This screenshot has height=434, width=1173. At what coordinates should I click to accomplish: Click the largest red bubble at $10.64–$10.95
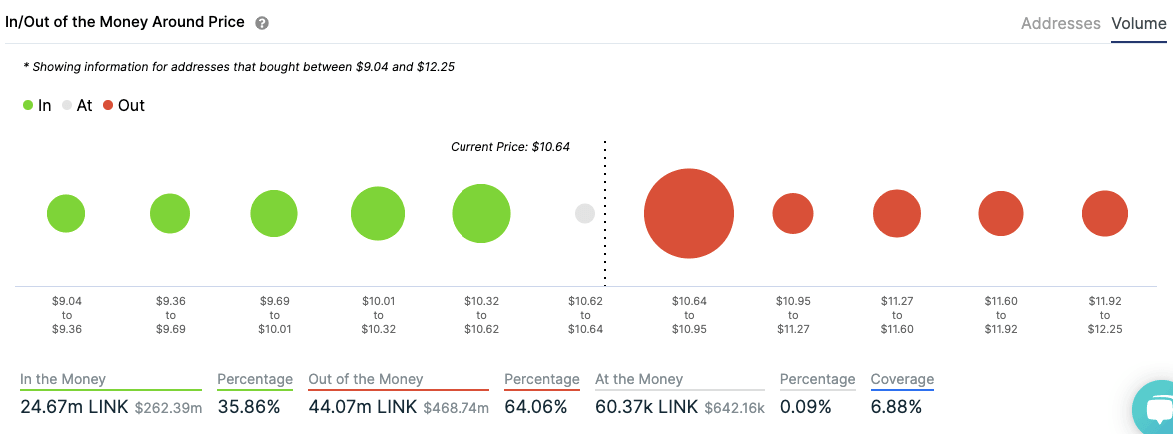pyautogui.click(x=688, y=214)
